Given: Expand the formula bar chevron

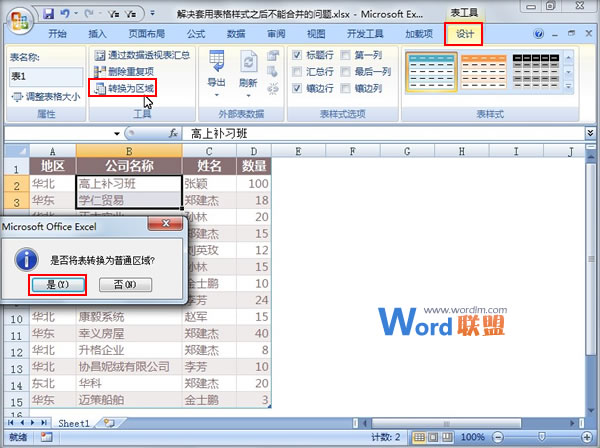Looking at the screenshot, I should point(590,133).
